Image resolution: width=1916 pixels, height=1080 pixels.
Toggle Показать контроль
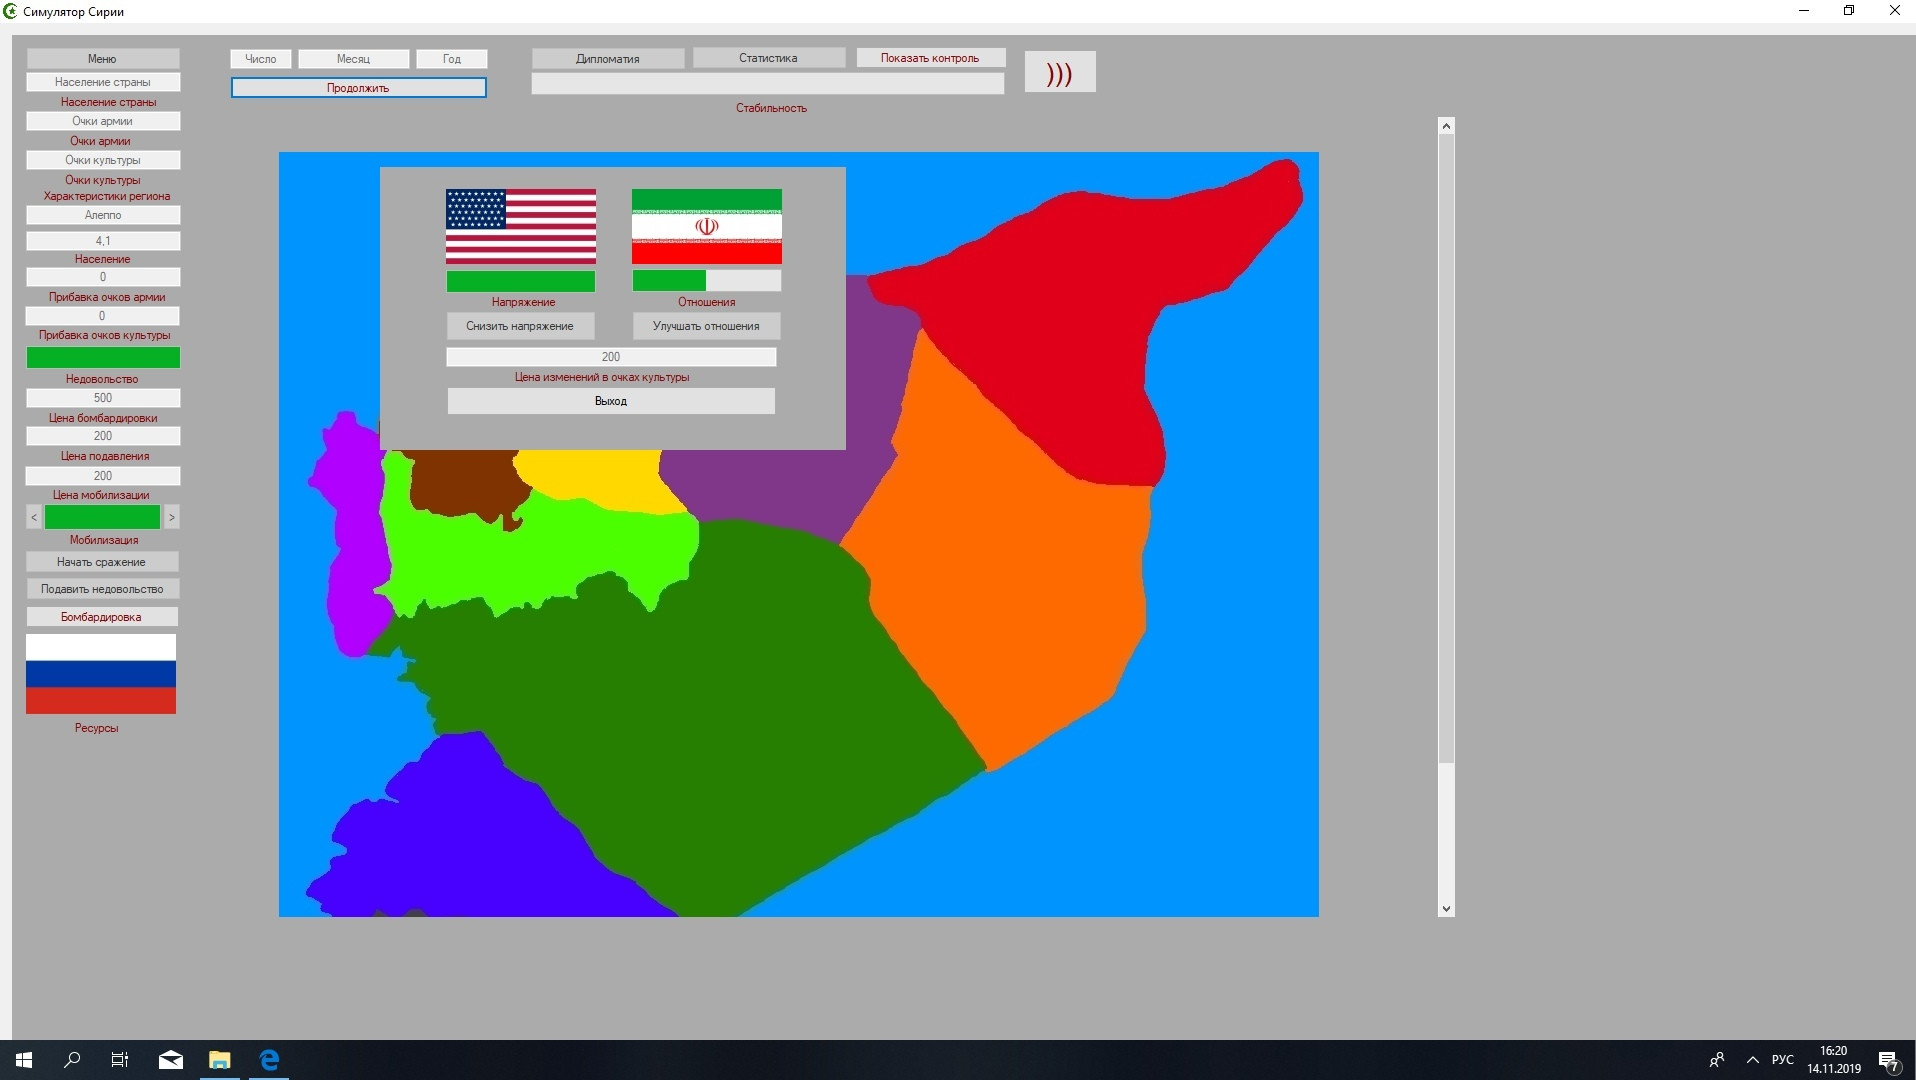[931, 58]
